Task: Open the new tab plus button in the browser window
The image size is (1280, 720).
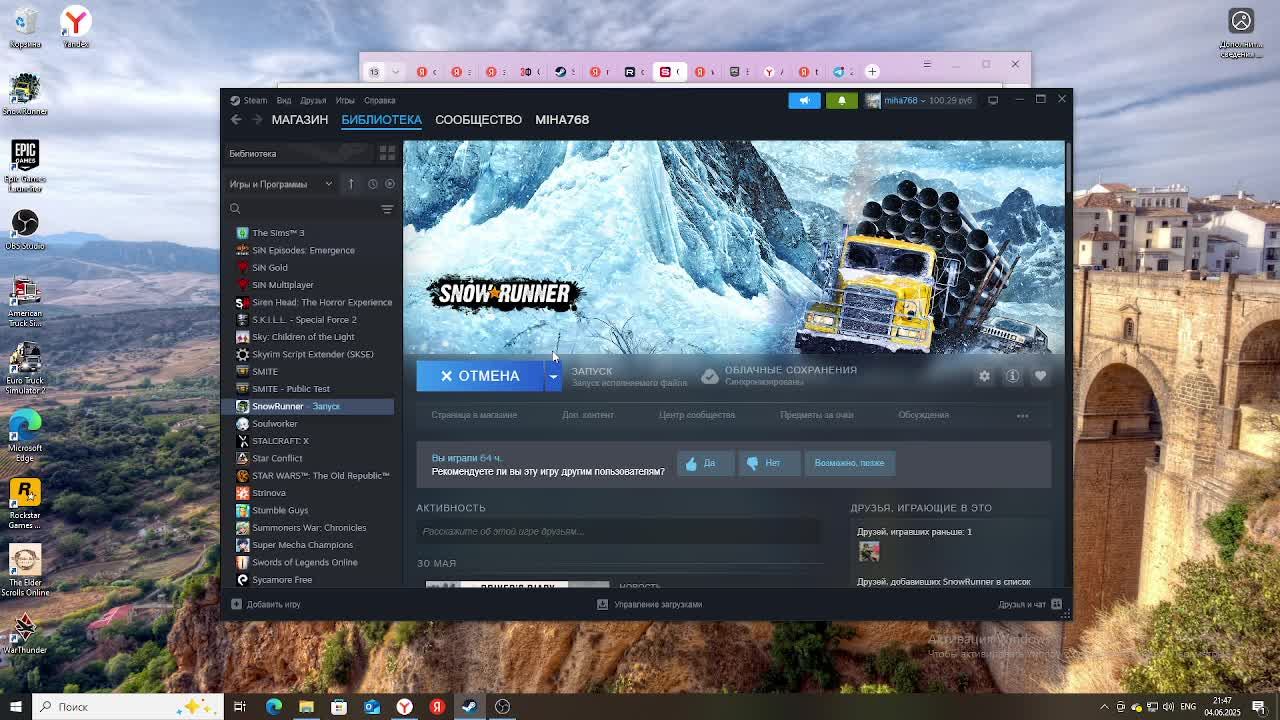Action: [x=872, y=72]
